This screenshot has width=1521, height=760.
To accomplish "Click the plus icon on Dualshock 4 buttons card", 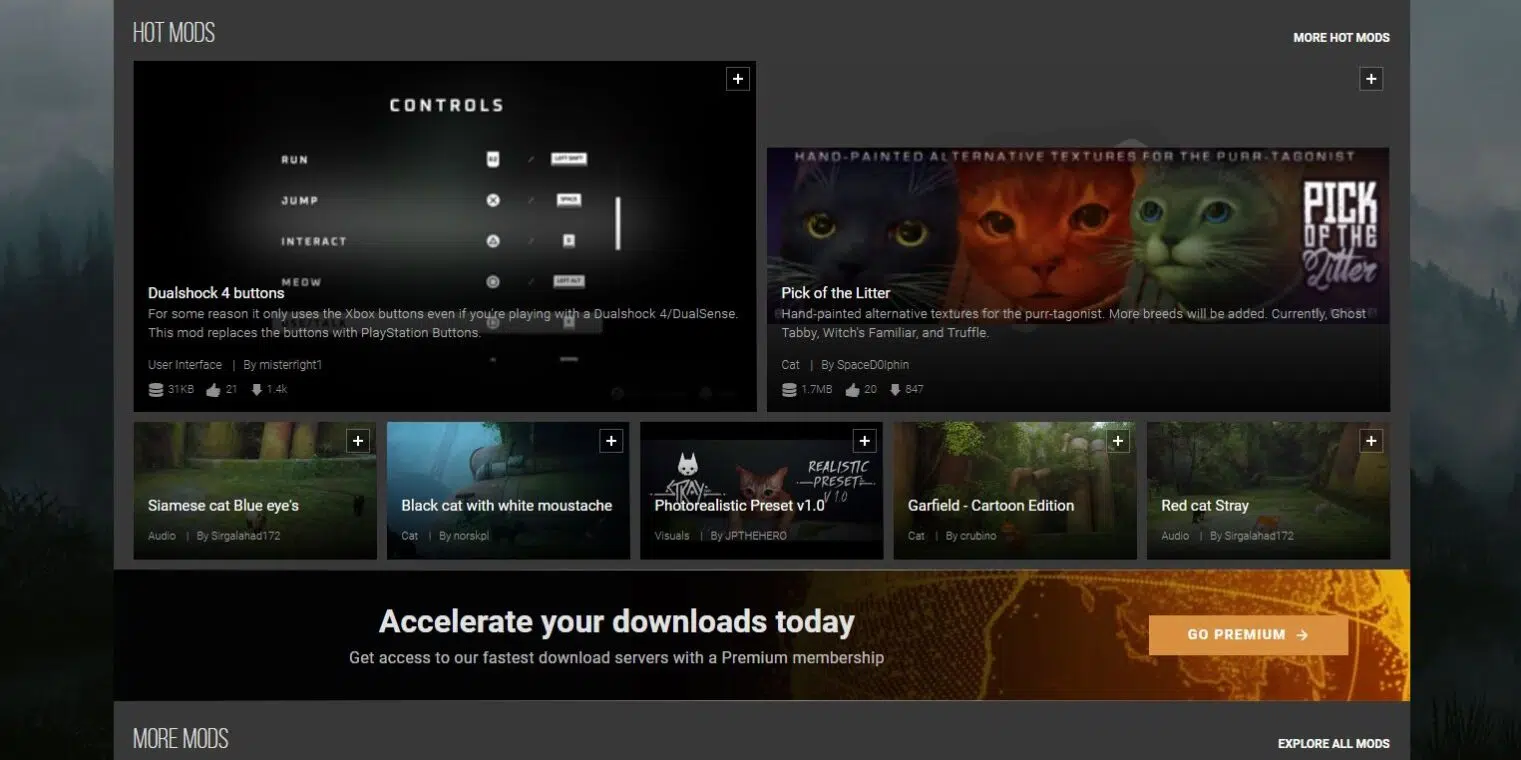I will coord(737,79).
